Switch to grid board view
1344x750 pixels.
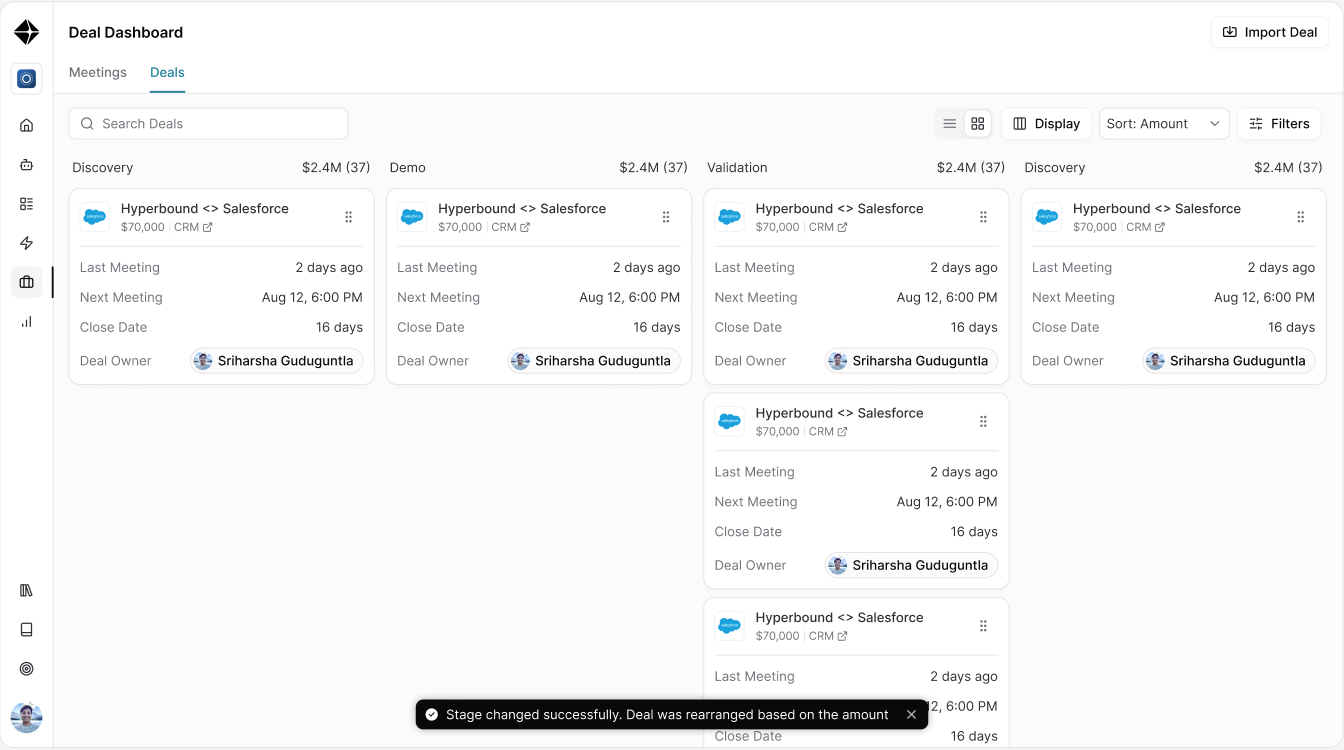[x=978, y=124]
